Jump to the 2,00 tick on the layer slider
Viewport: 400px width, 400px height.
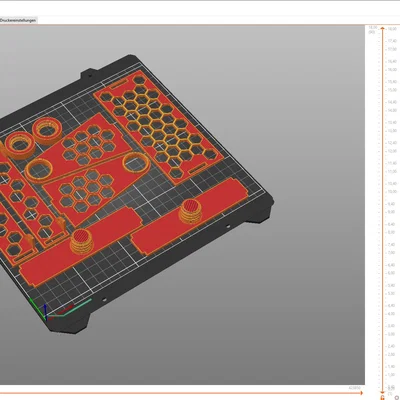coord(391,354)
